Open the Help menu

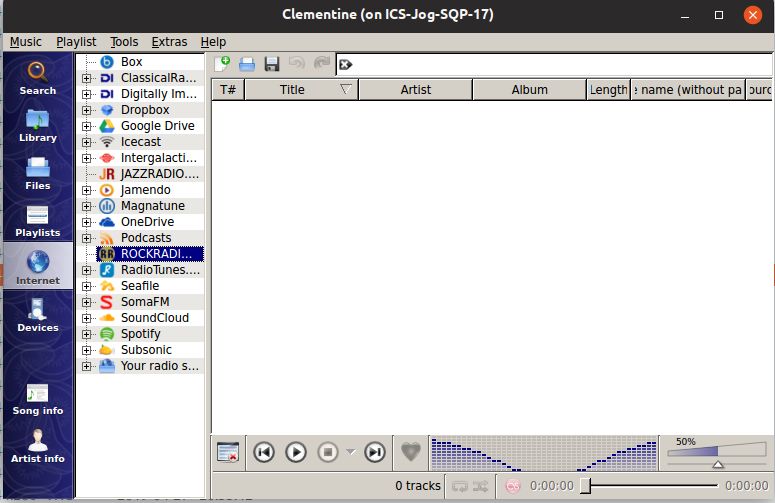(213, 42)
